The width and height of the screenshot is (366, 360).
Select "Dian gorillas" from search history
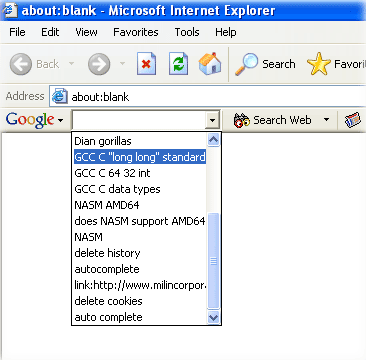[140, 141]
